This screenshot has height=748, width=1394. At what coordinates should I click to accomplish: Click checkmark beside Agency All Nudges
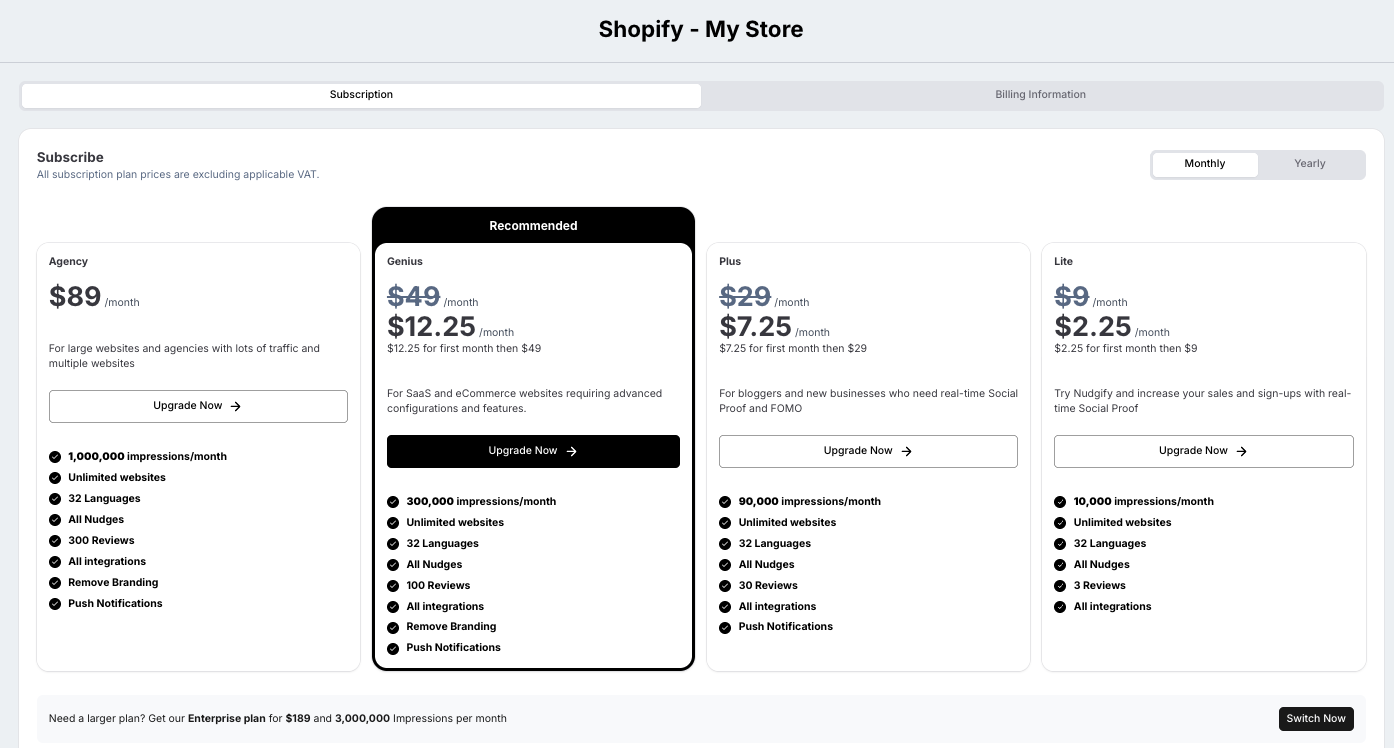pyautogui.click(x=55, y=520)
